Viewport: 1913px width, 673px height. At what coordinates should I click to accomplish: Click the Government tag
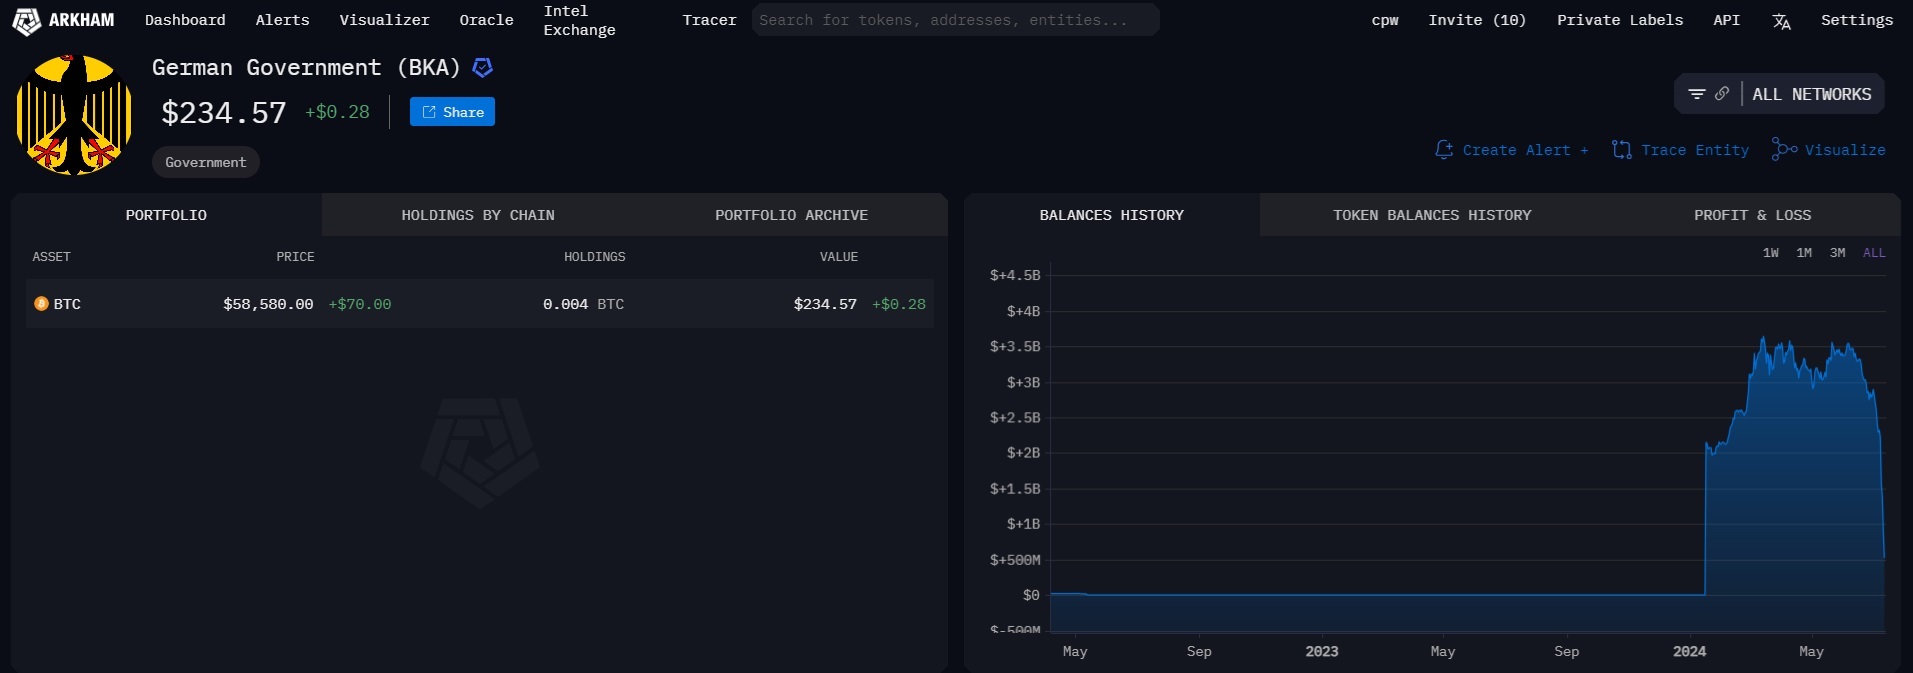tap(205, 162)
